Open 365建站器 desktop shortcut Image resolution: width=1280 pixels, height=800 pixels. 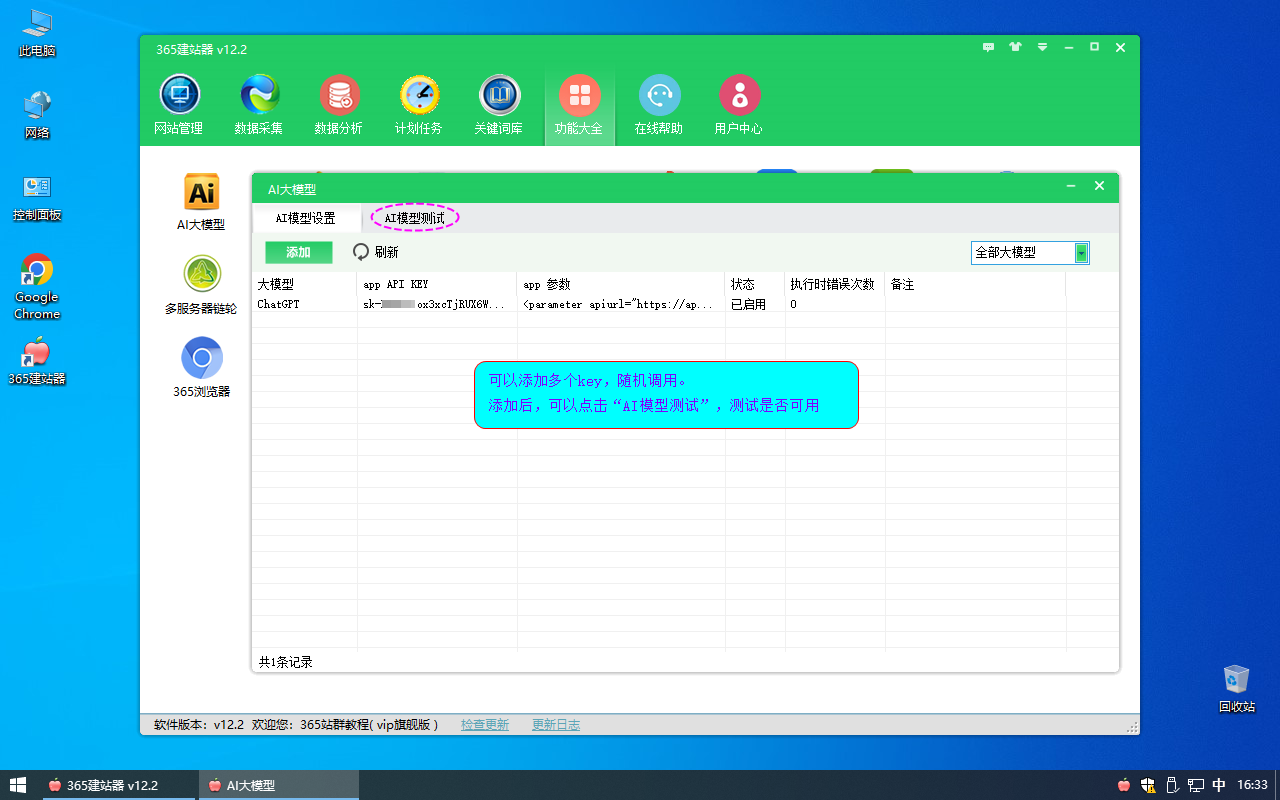(37, 362)
